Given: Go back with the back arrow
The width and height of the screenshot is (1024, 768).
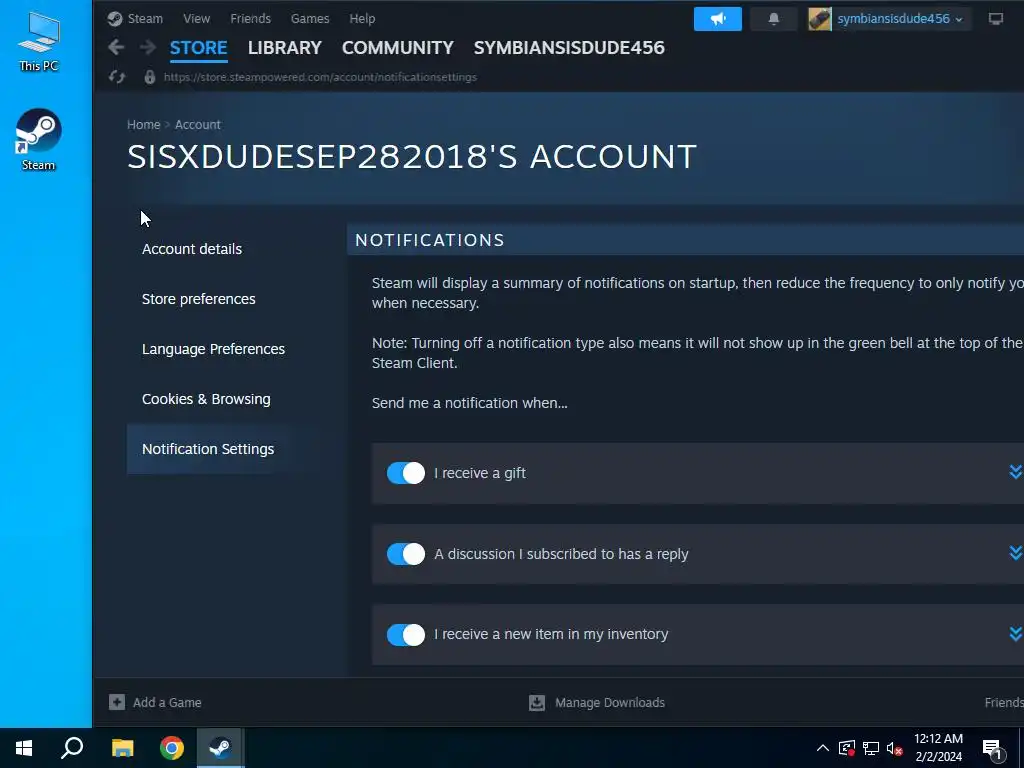Looking at the screenshot, I should coord(116,47).
